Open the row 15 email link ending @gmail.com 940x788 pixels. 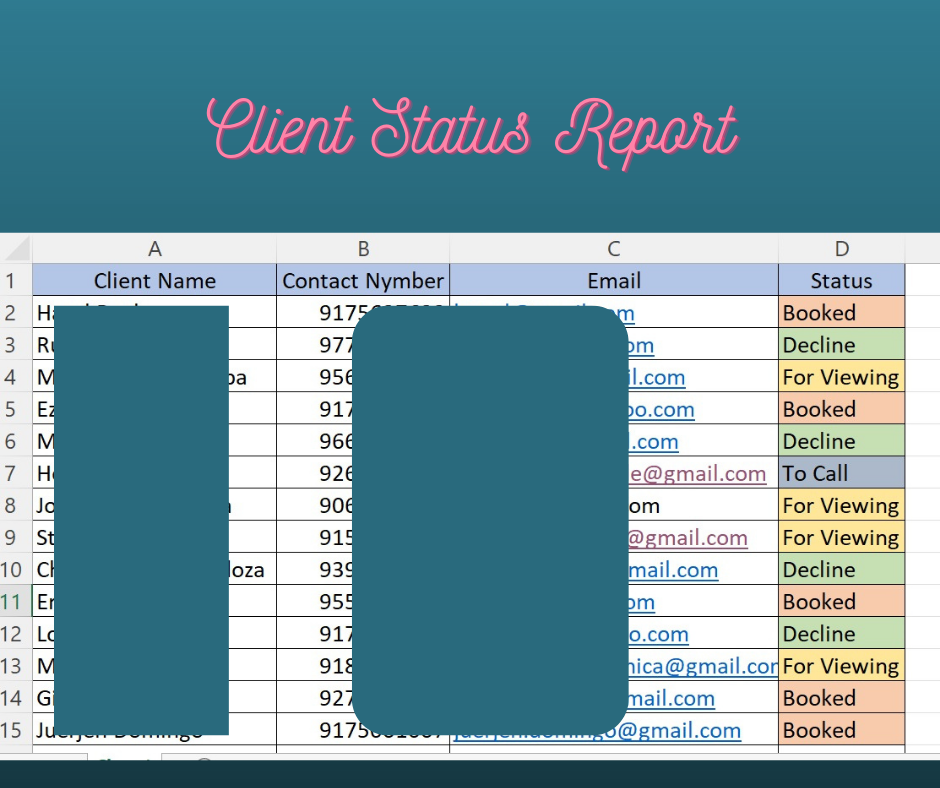click(x=597, y=730)
